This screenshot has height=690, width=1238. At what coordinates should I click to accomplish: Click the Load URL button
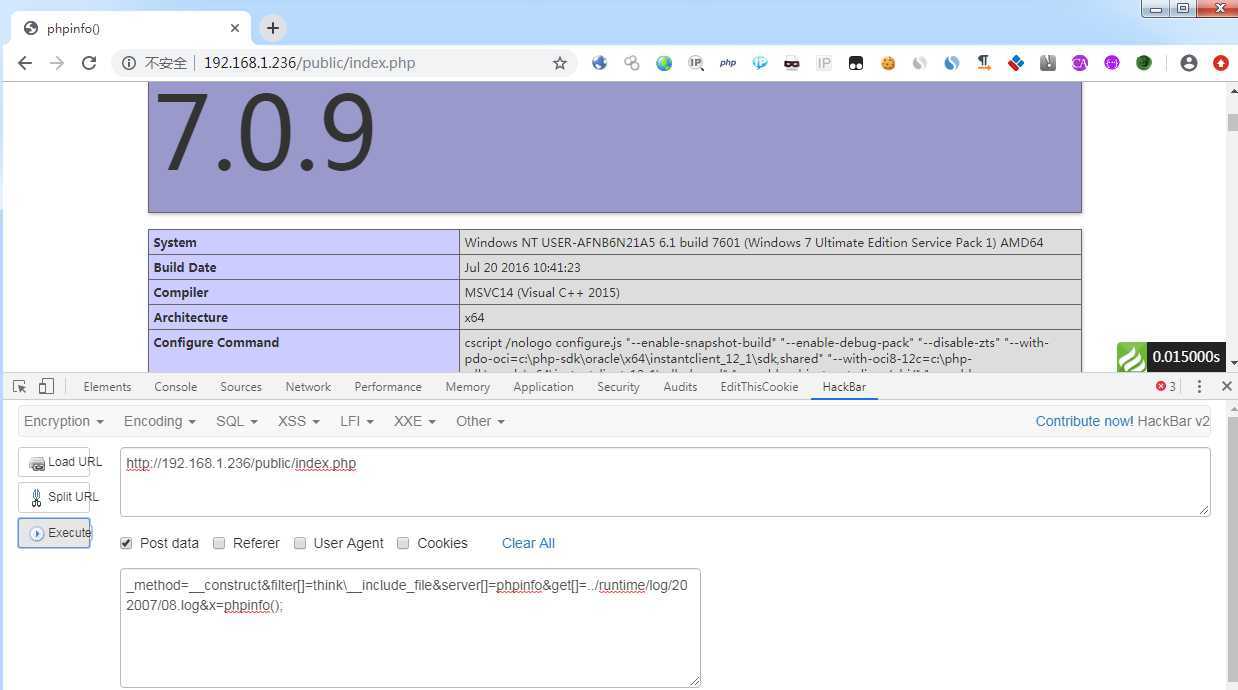54,462
